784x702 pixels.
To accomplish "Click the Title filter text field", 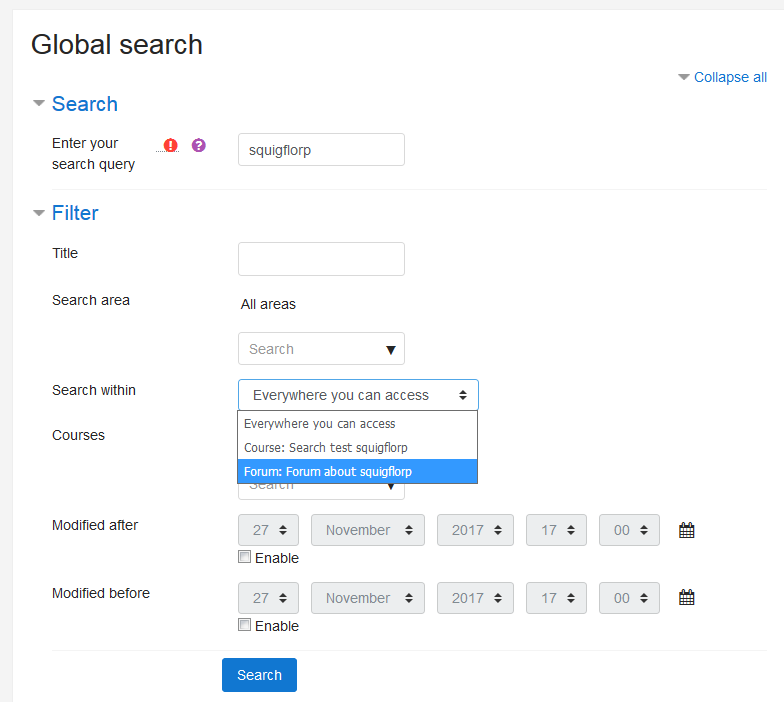I will (x=322, y=259).
